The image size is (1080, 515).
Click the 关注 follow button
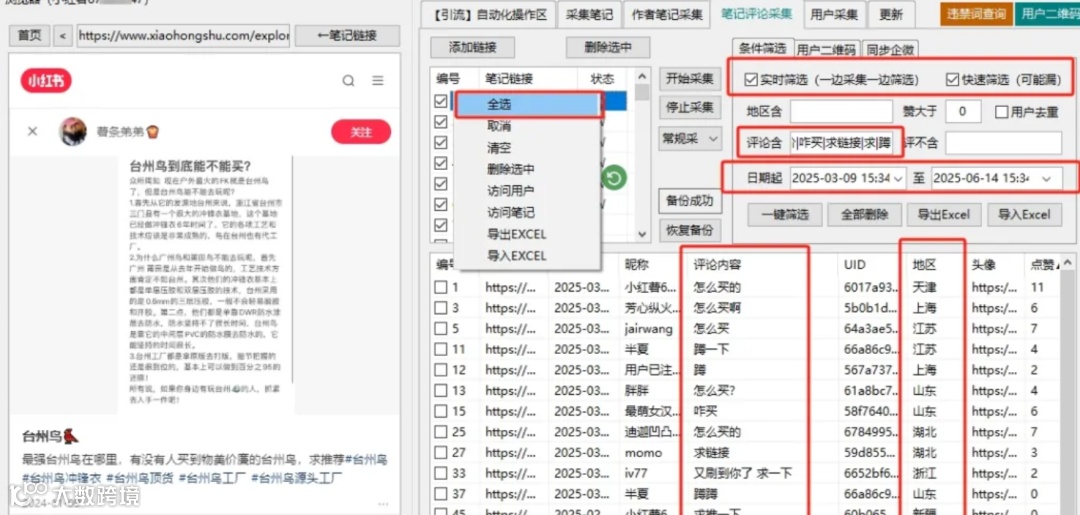[361, 132]
